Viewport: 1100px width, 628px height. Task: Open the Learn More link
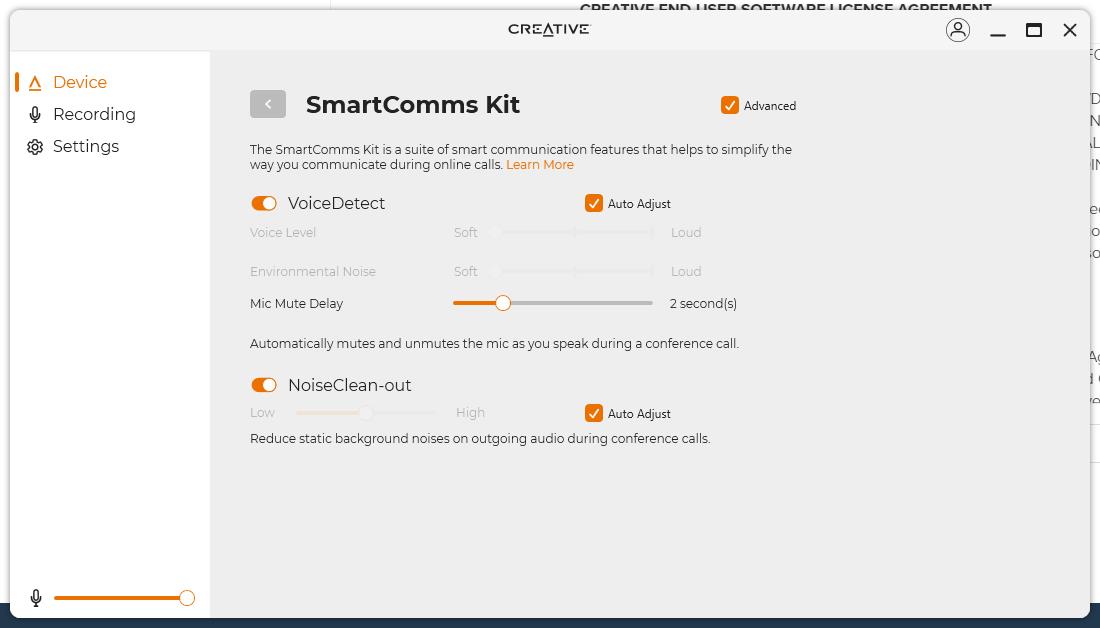(x=540, y=164)
